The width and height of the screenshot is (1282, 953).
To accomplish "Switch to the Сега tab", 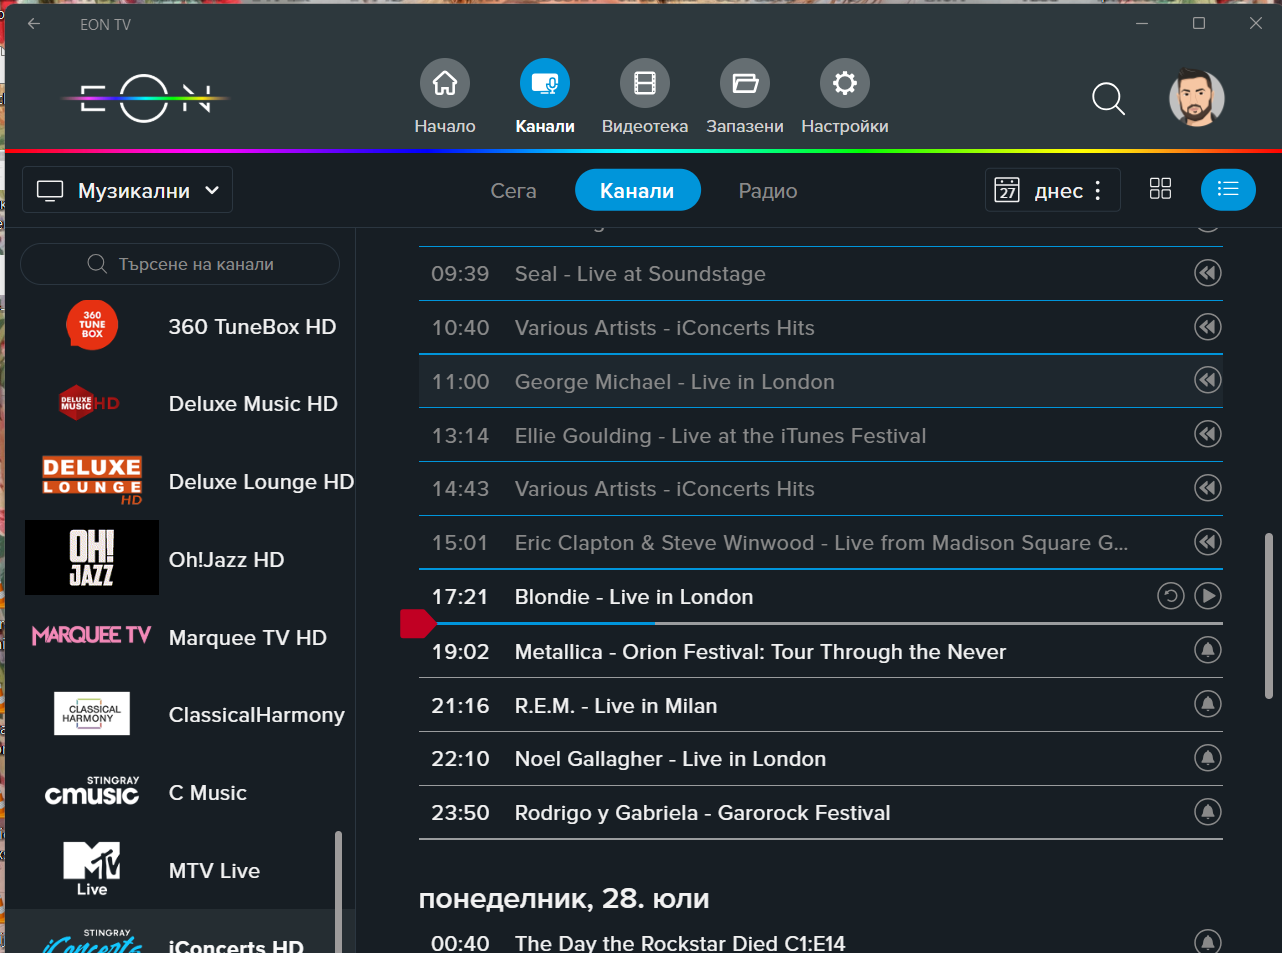I will tap(513, 191).
